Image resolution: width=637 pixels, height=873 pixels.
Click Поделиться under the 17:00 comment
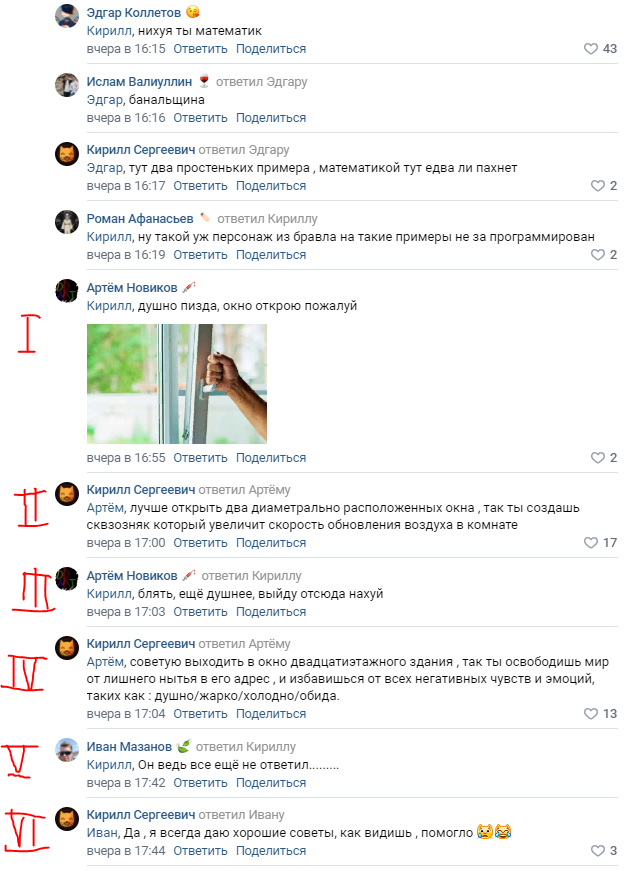271,543
